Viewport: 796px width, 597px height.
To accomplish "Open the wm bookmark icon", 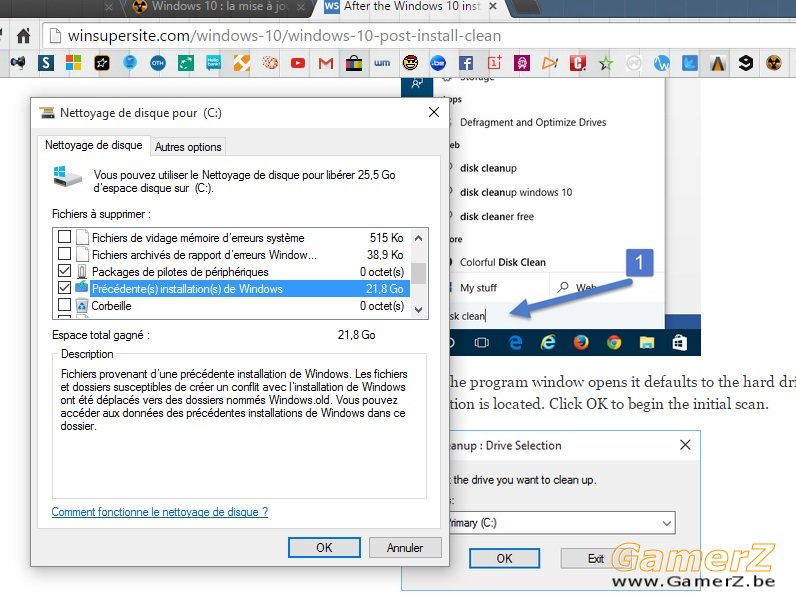I will coord(382,63).
